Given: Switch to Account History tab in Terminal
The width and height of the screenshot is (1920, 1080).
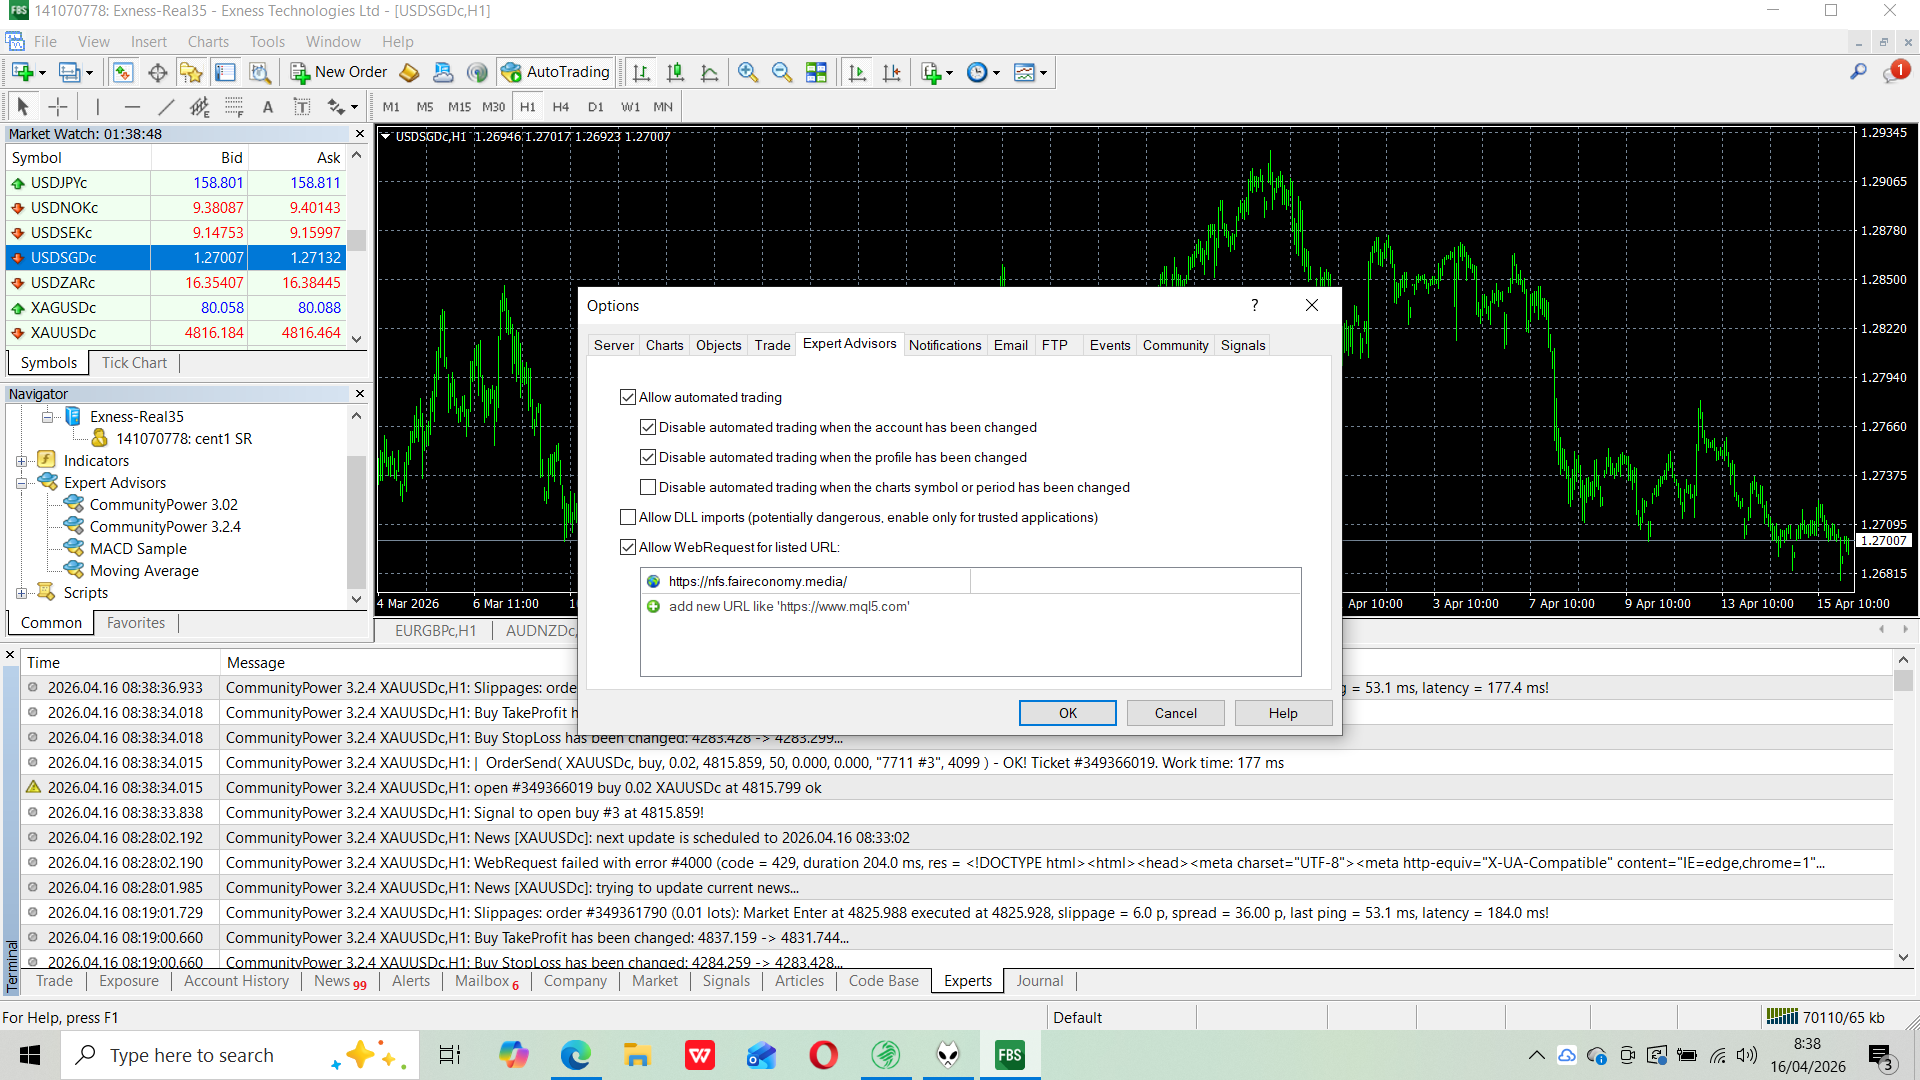Looking at the screenshot, I should [236, 981].
